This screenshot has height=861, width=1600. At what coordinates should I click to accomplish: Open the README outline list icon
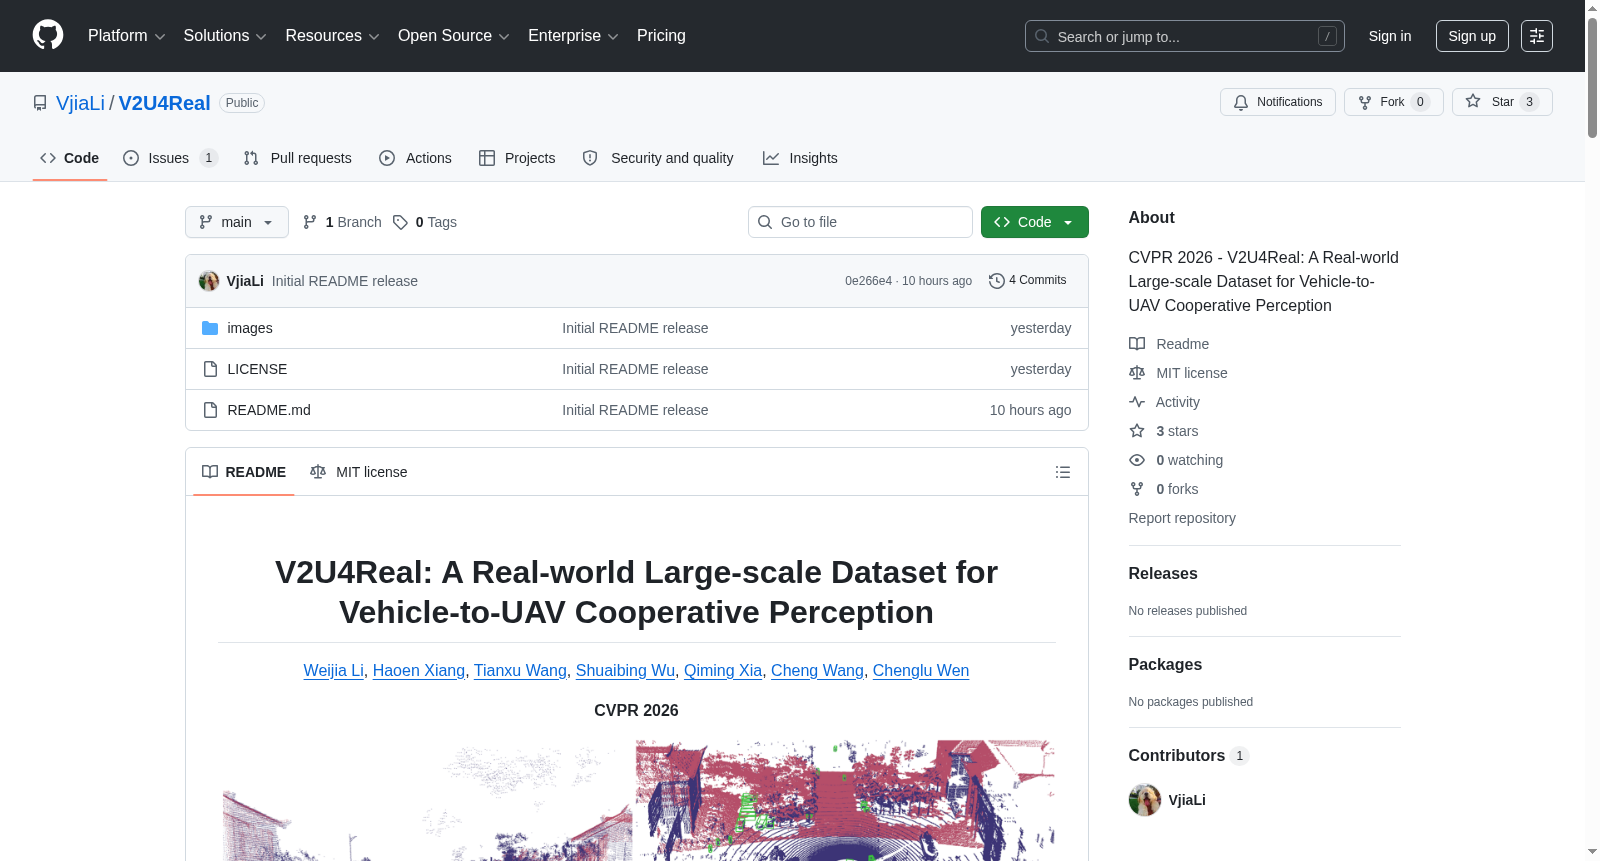coord(1063,472)
